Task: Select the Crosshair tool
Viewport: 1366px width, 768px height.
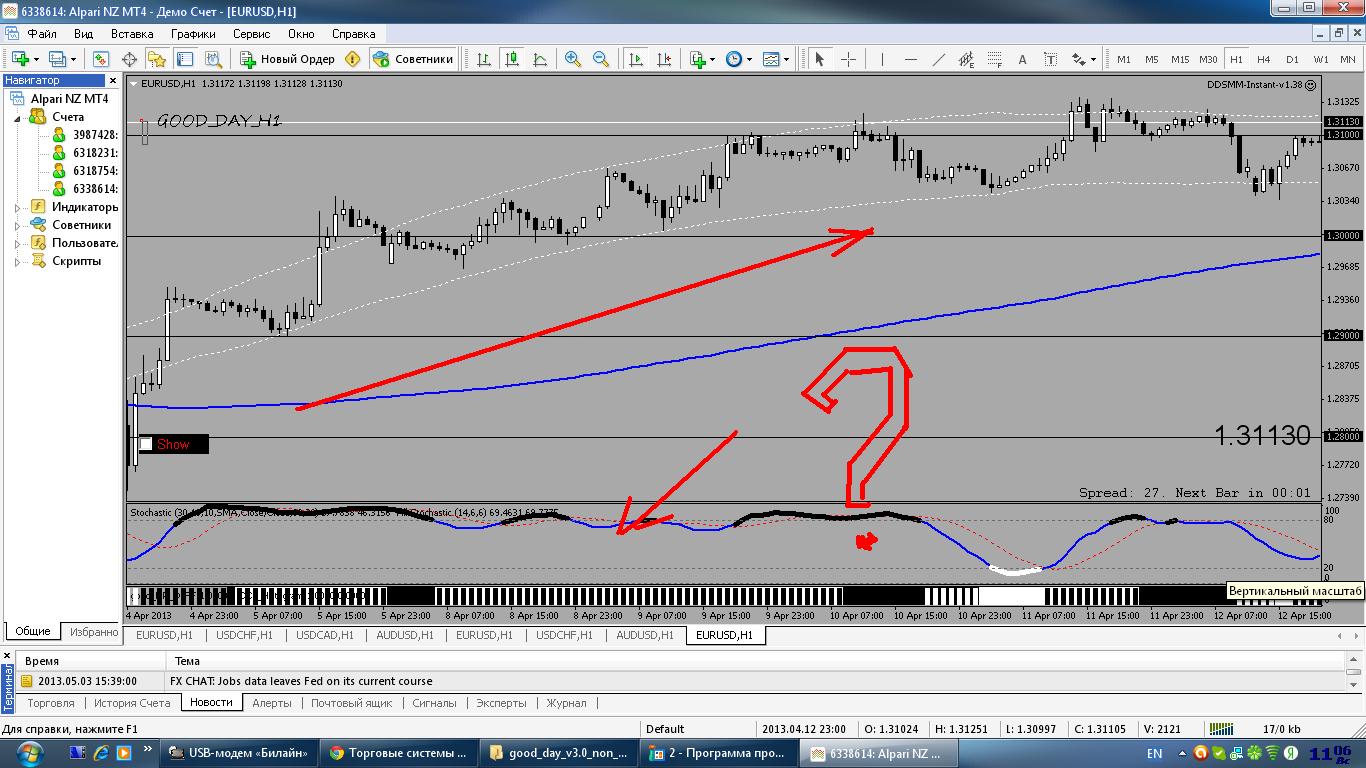Action: [x=848, y=59]
